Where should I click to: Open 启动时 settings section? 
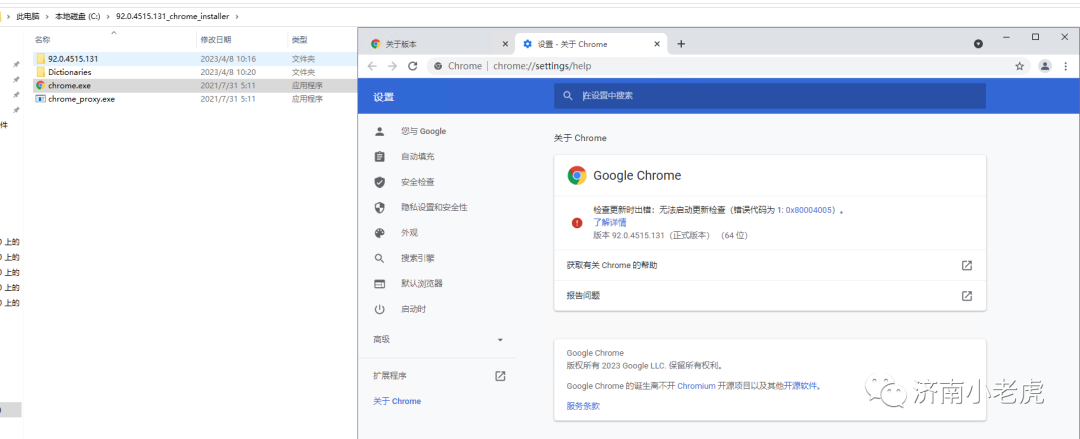(414, 309)
